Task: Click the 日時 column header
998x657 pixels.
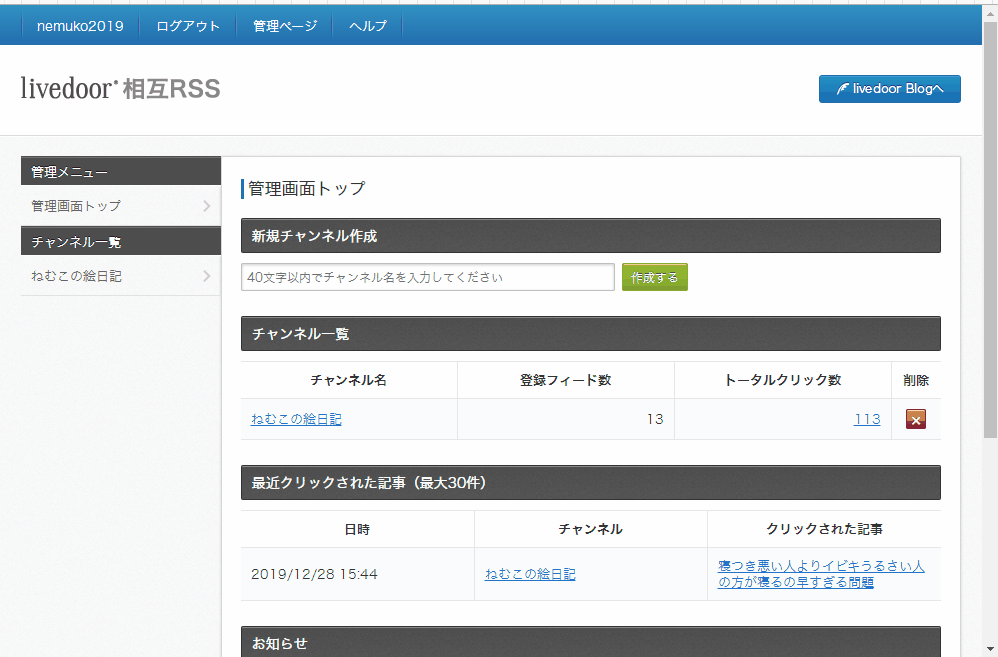Action: [357, 529]
